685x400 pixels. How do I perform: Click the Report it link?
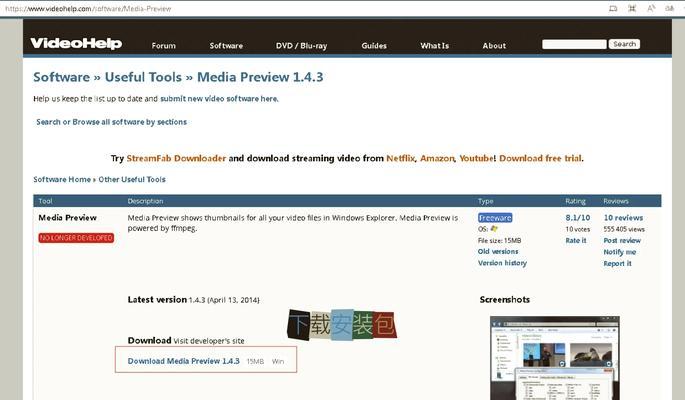coord(617,263)
